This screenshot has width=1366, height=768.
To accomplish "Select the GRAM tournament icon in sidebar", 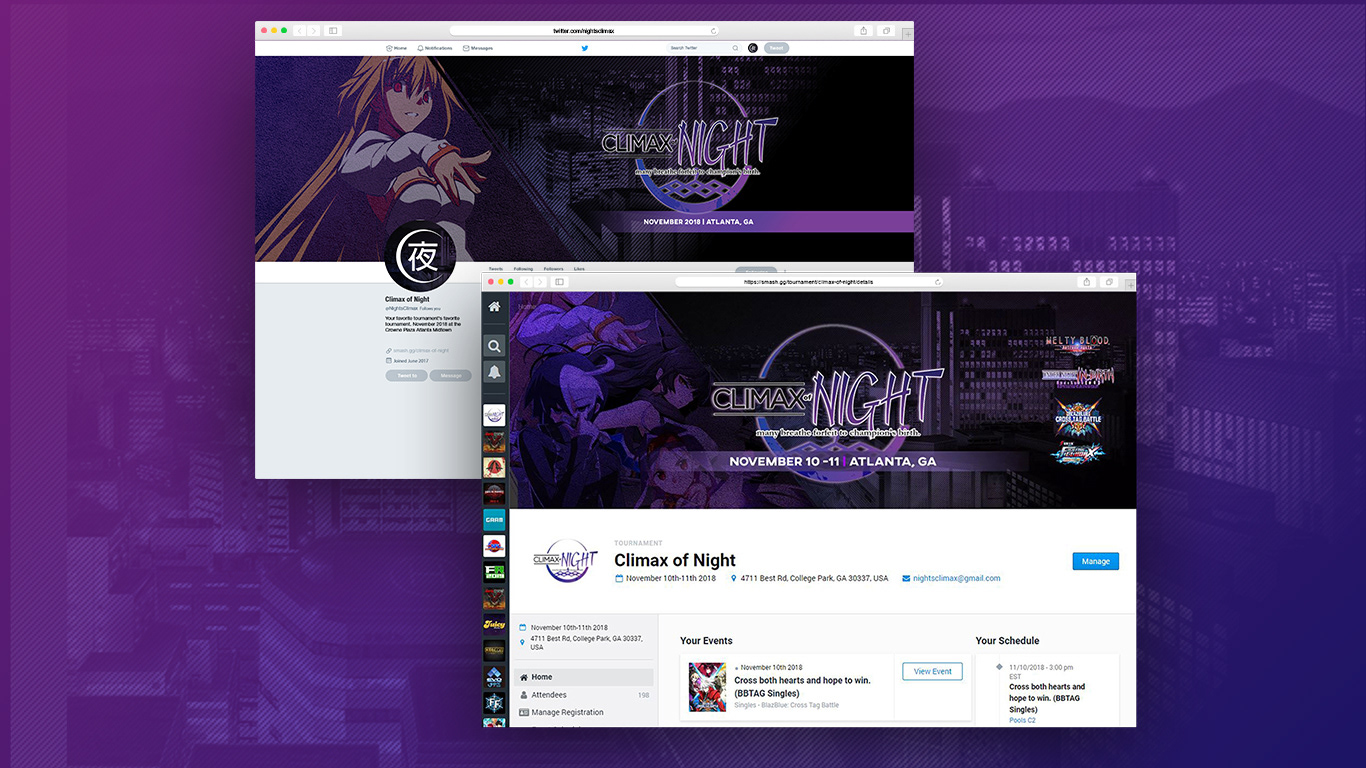I will pos(494,520).
